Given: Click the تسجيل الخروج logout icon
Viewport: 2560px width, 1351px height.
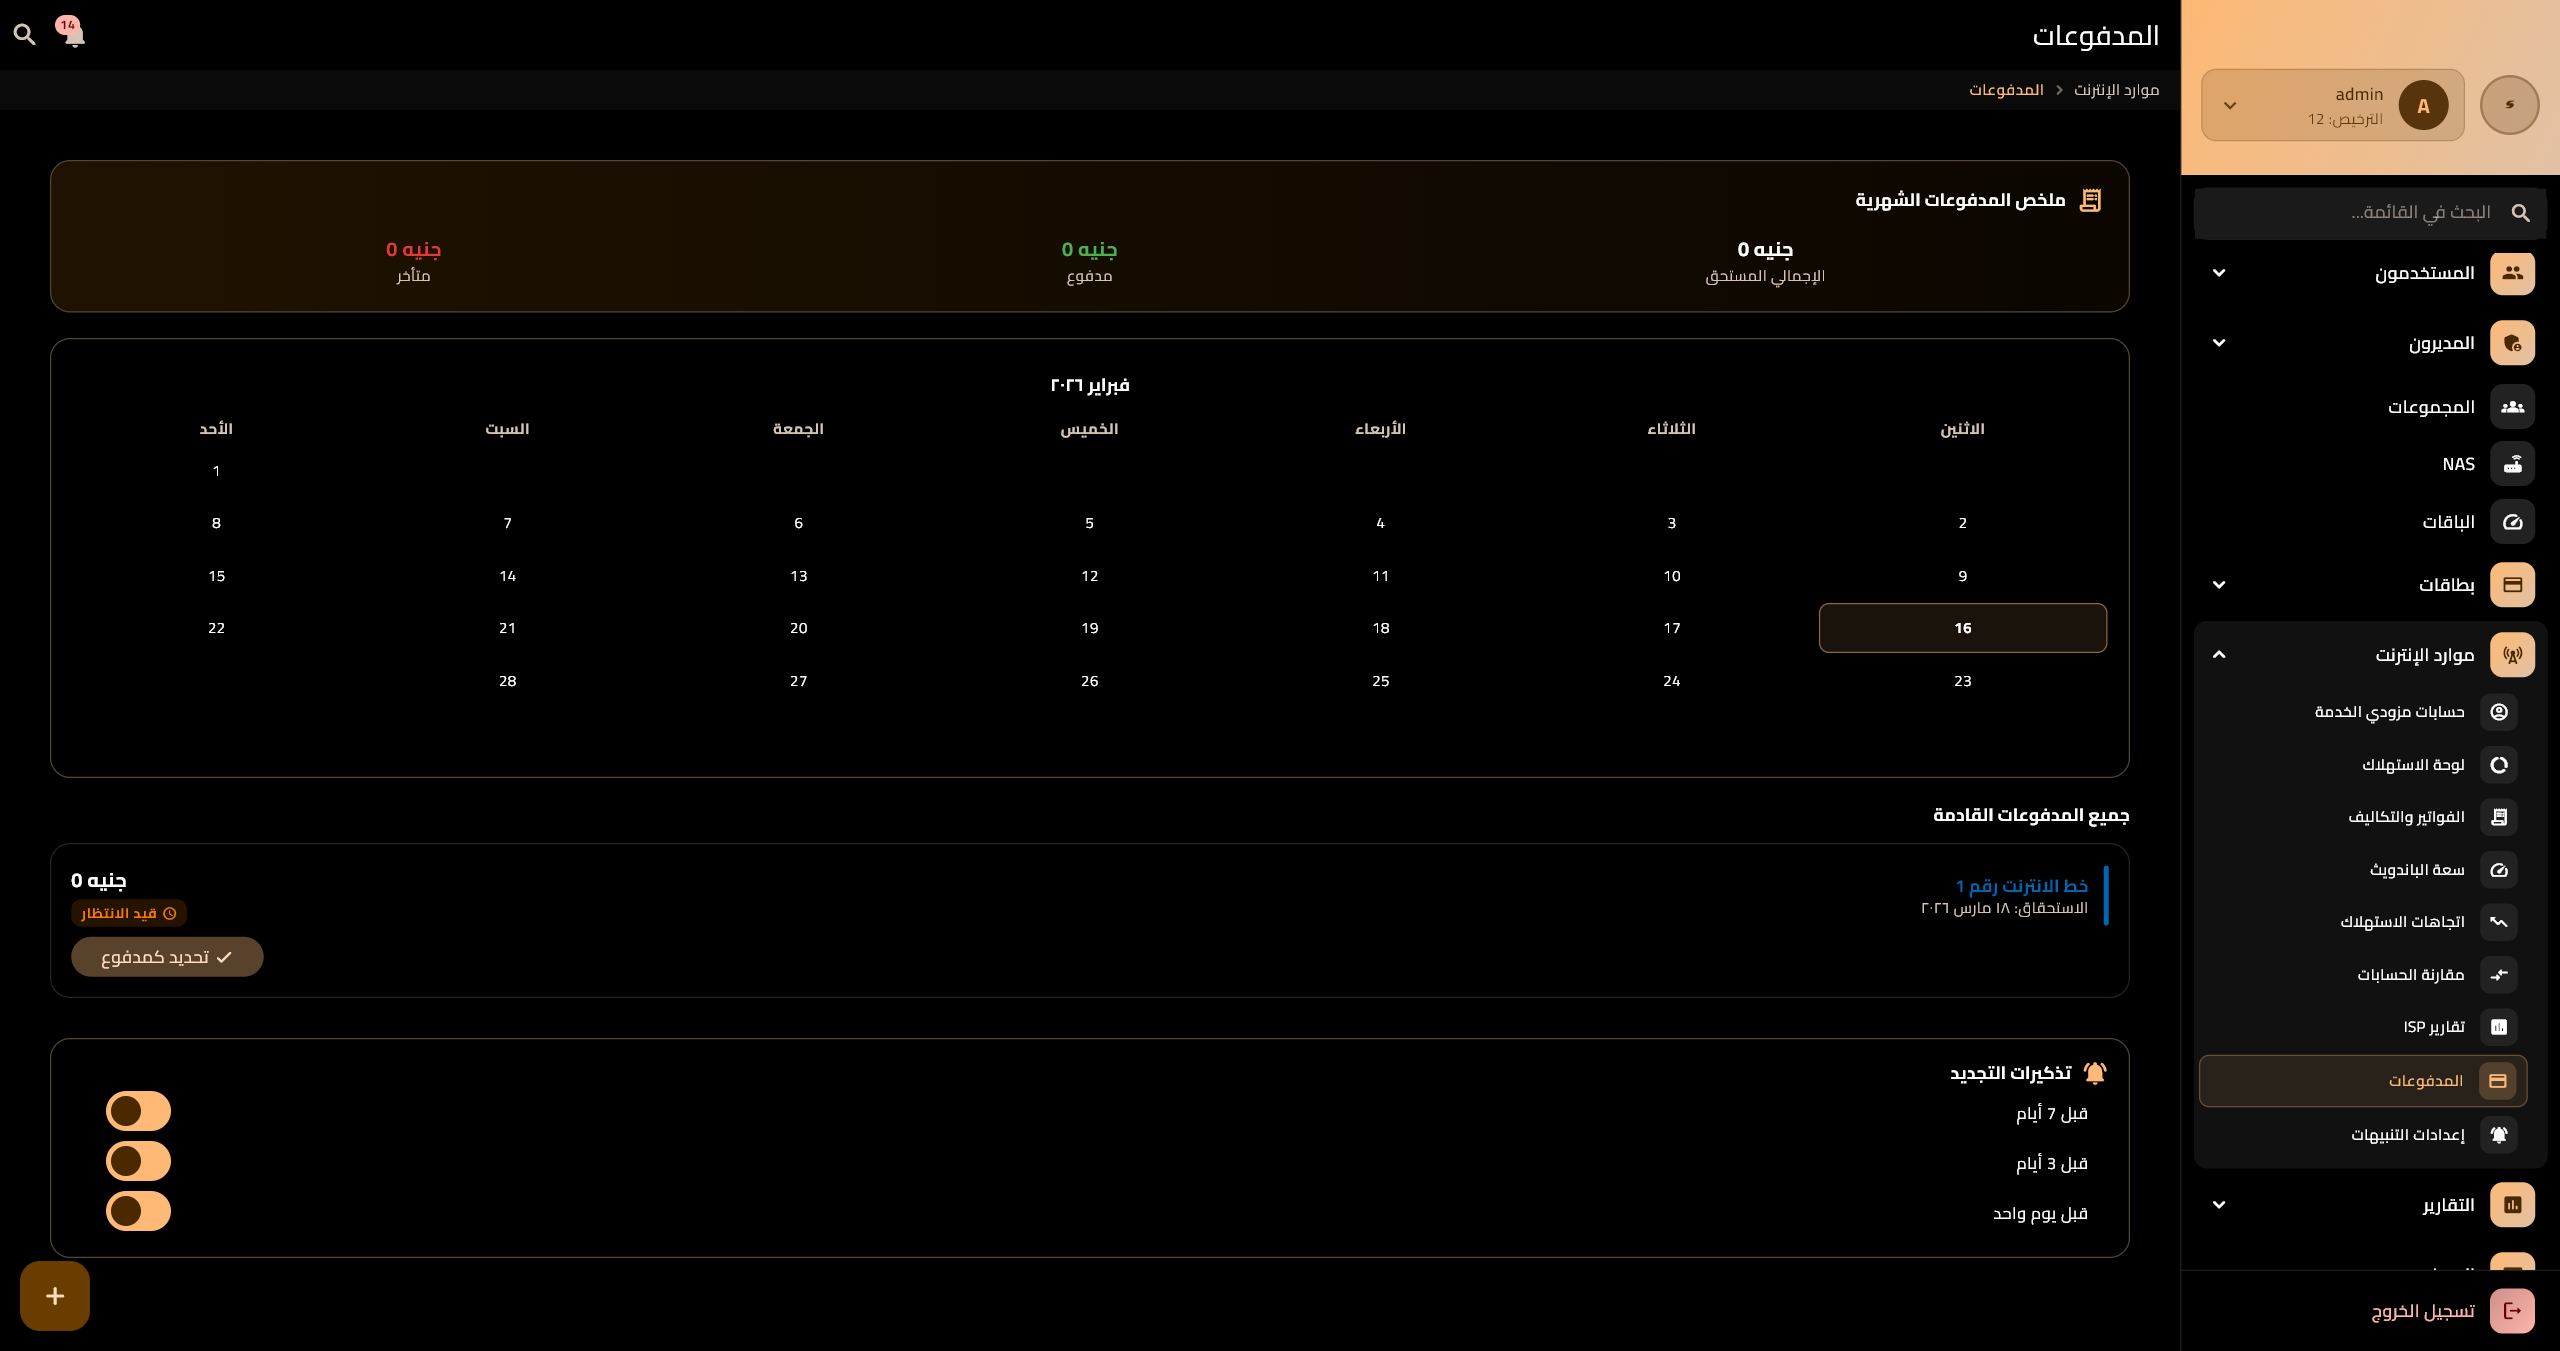Looking at the screenshot, I should tap(2512, 1311).
